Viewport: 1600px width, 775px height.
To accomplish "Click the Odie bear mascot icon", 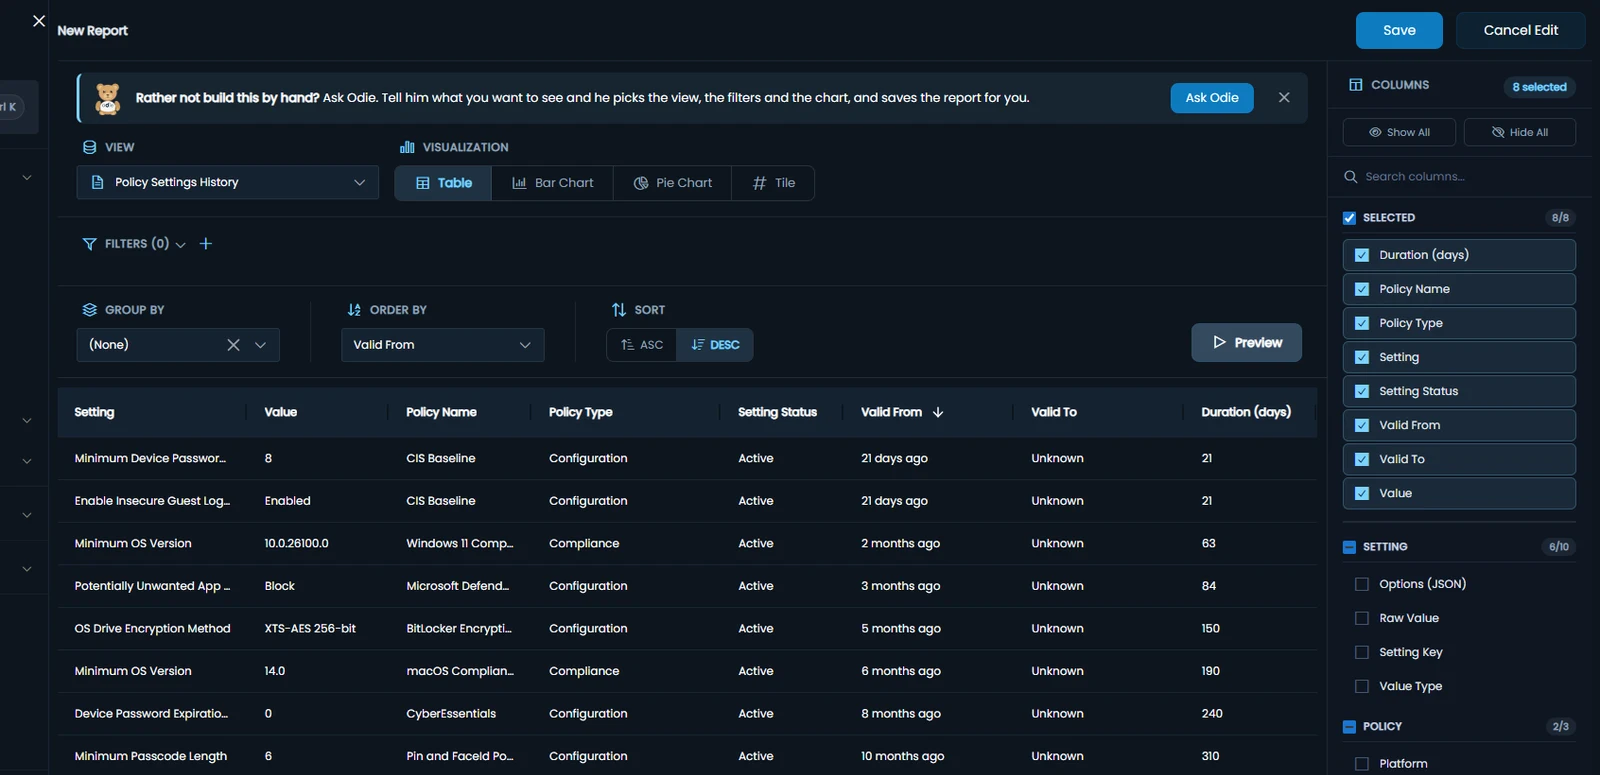I will [x=108, y=98].
